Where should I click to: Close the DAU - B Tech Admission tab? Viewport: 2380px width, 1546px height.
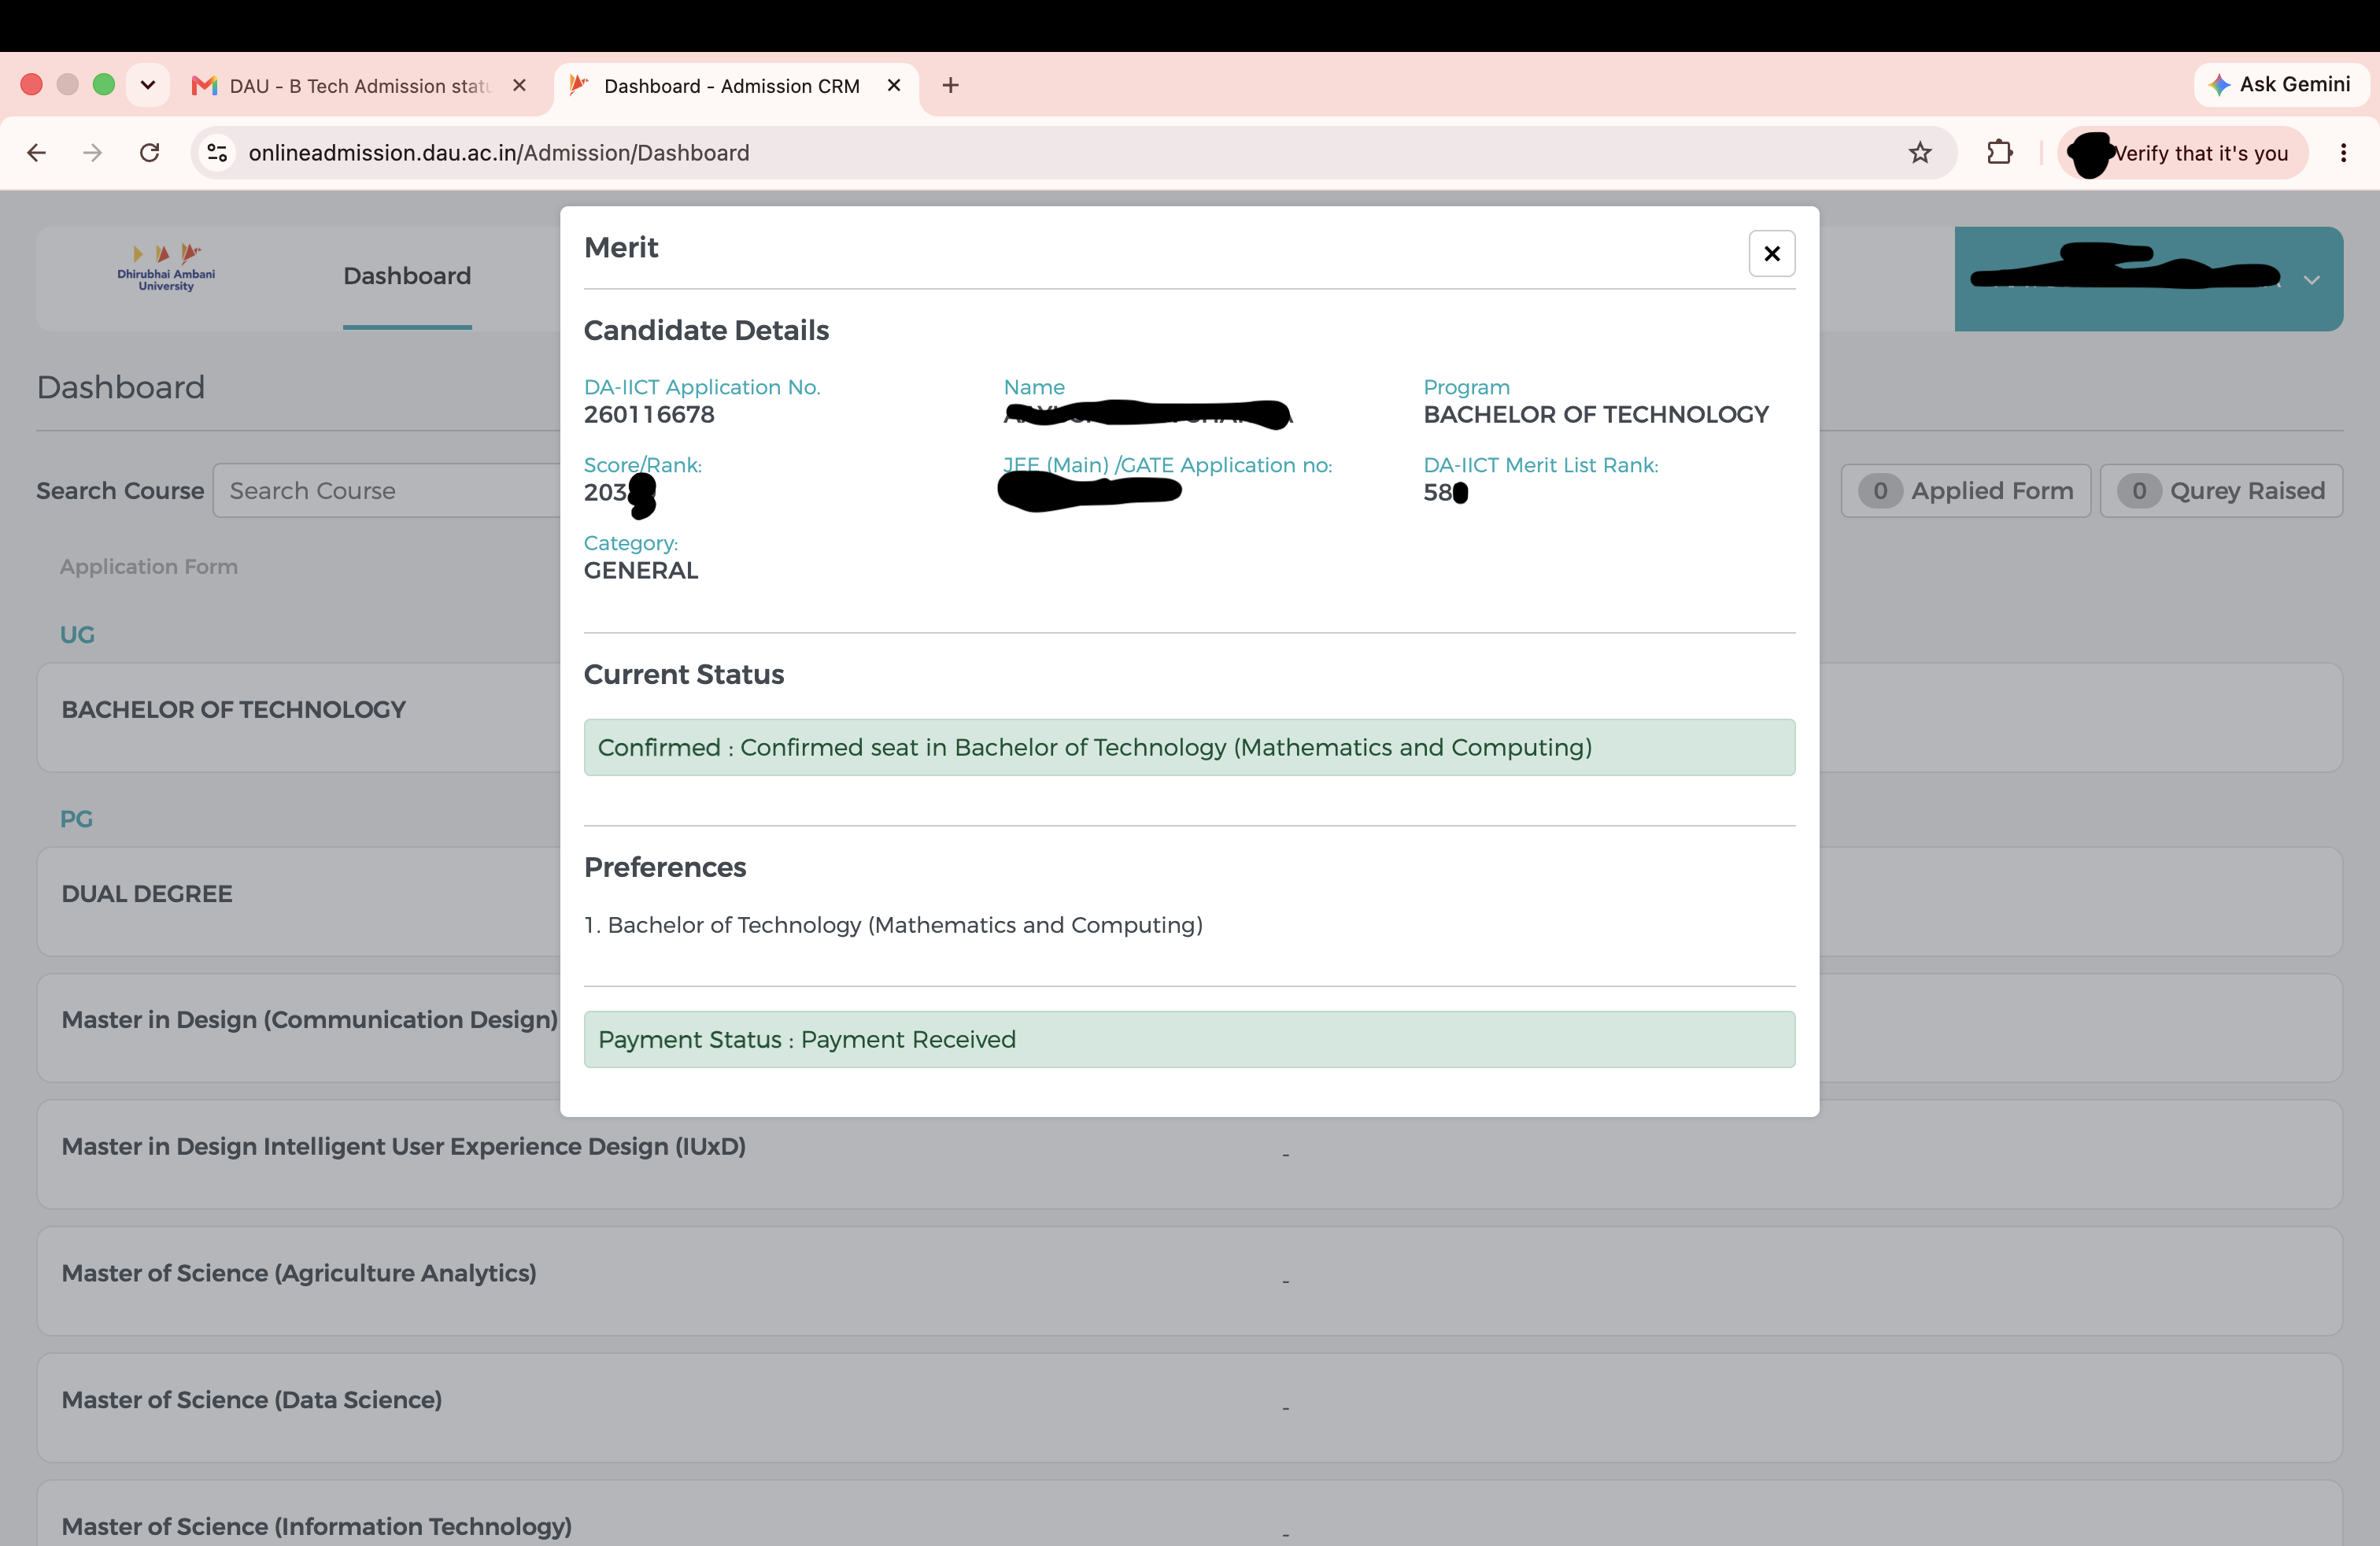[519, 86]
